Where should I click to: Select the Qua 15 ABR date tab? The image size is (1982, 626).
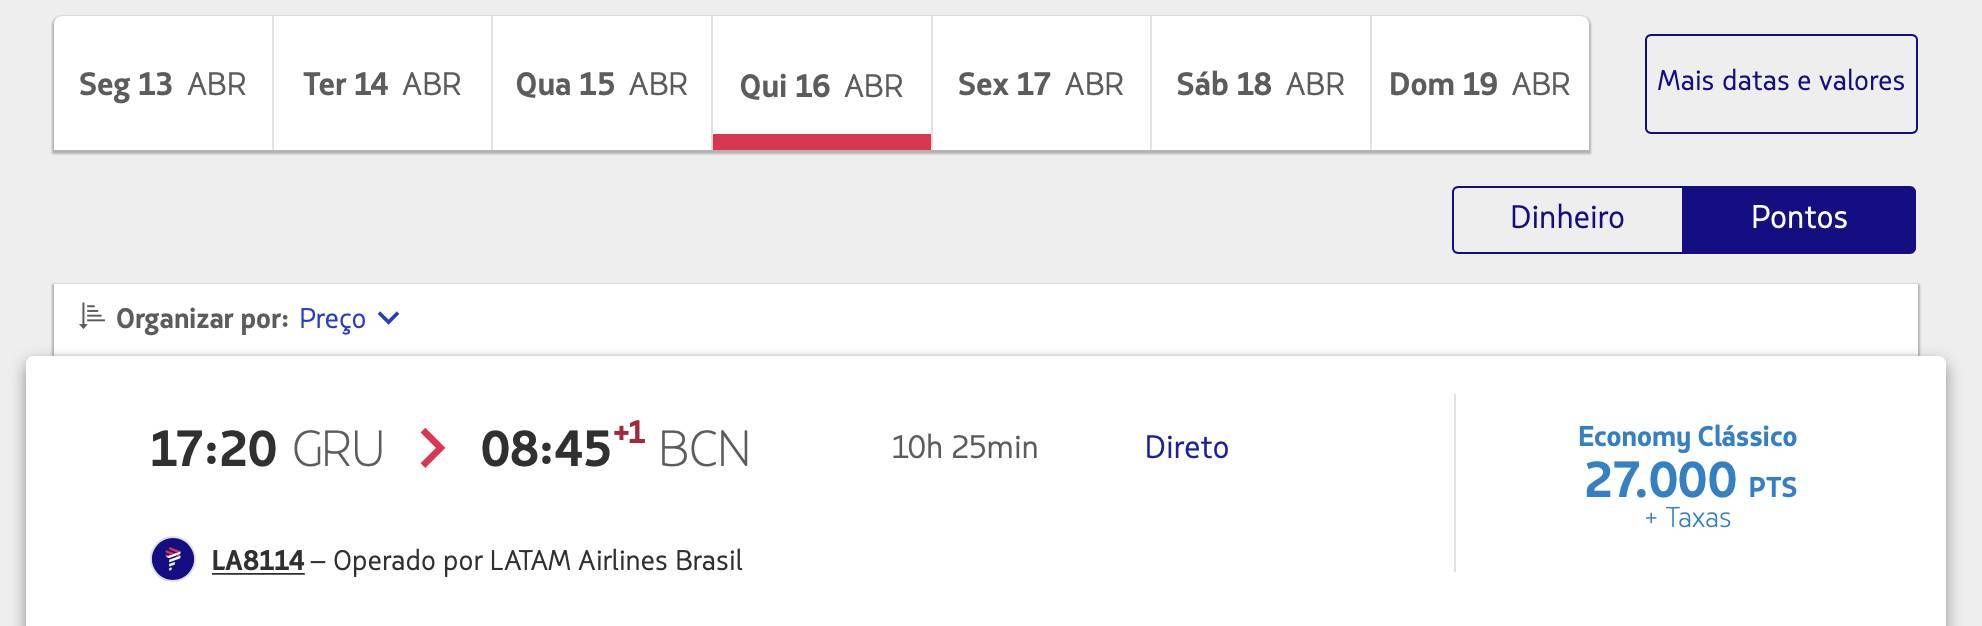tap(602, 84)
